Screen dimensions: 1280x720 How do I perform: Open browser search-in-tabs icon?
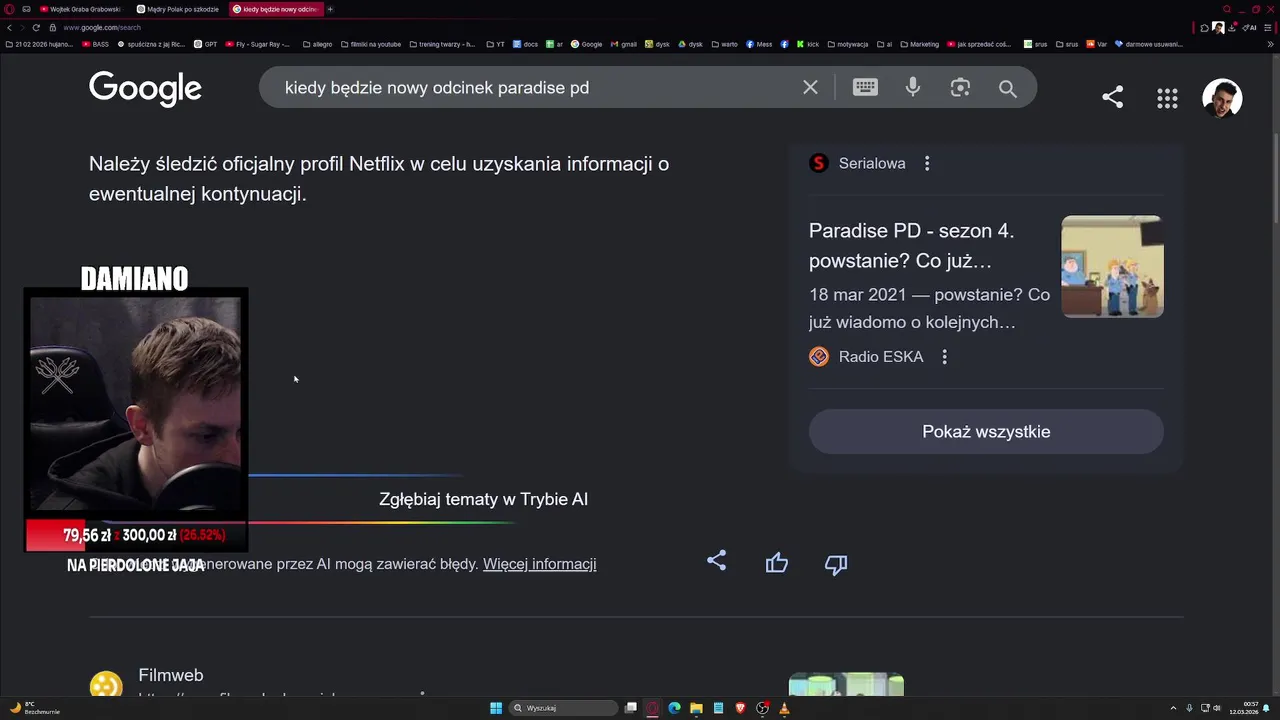coord(1227,9)
